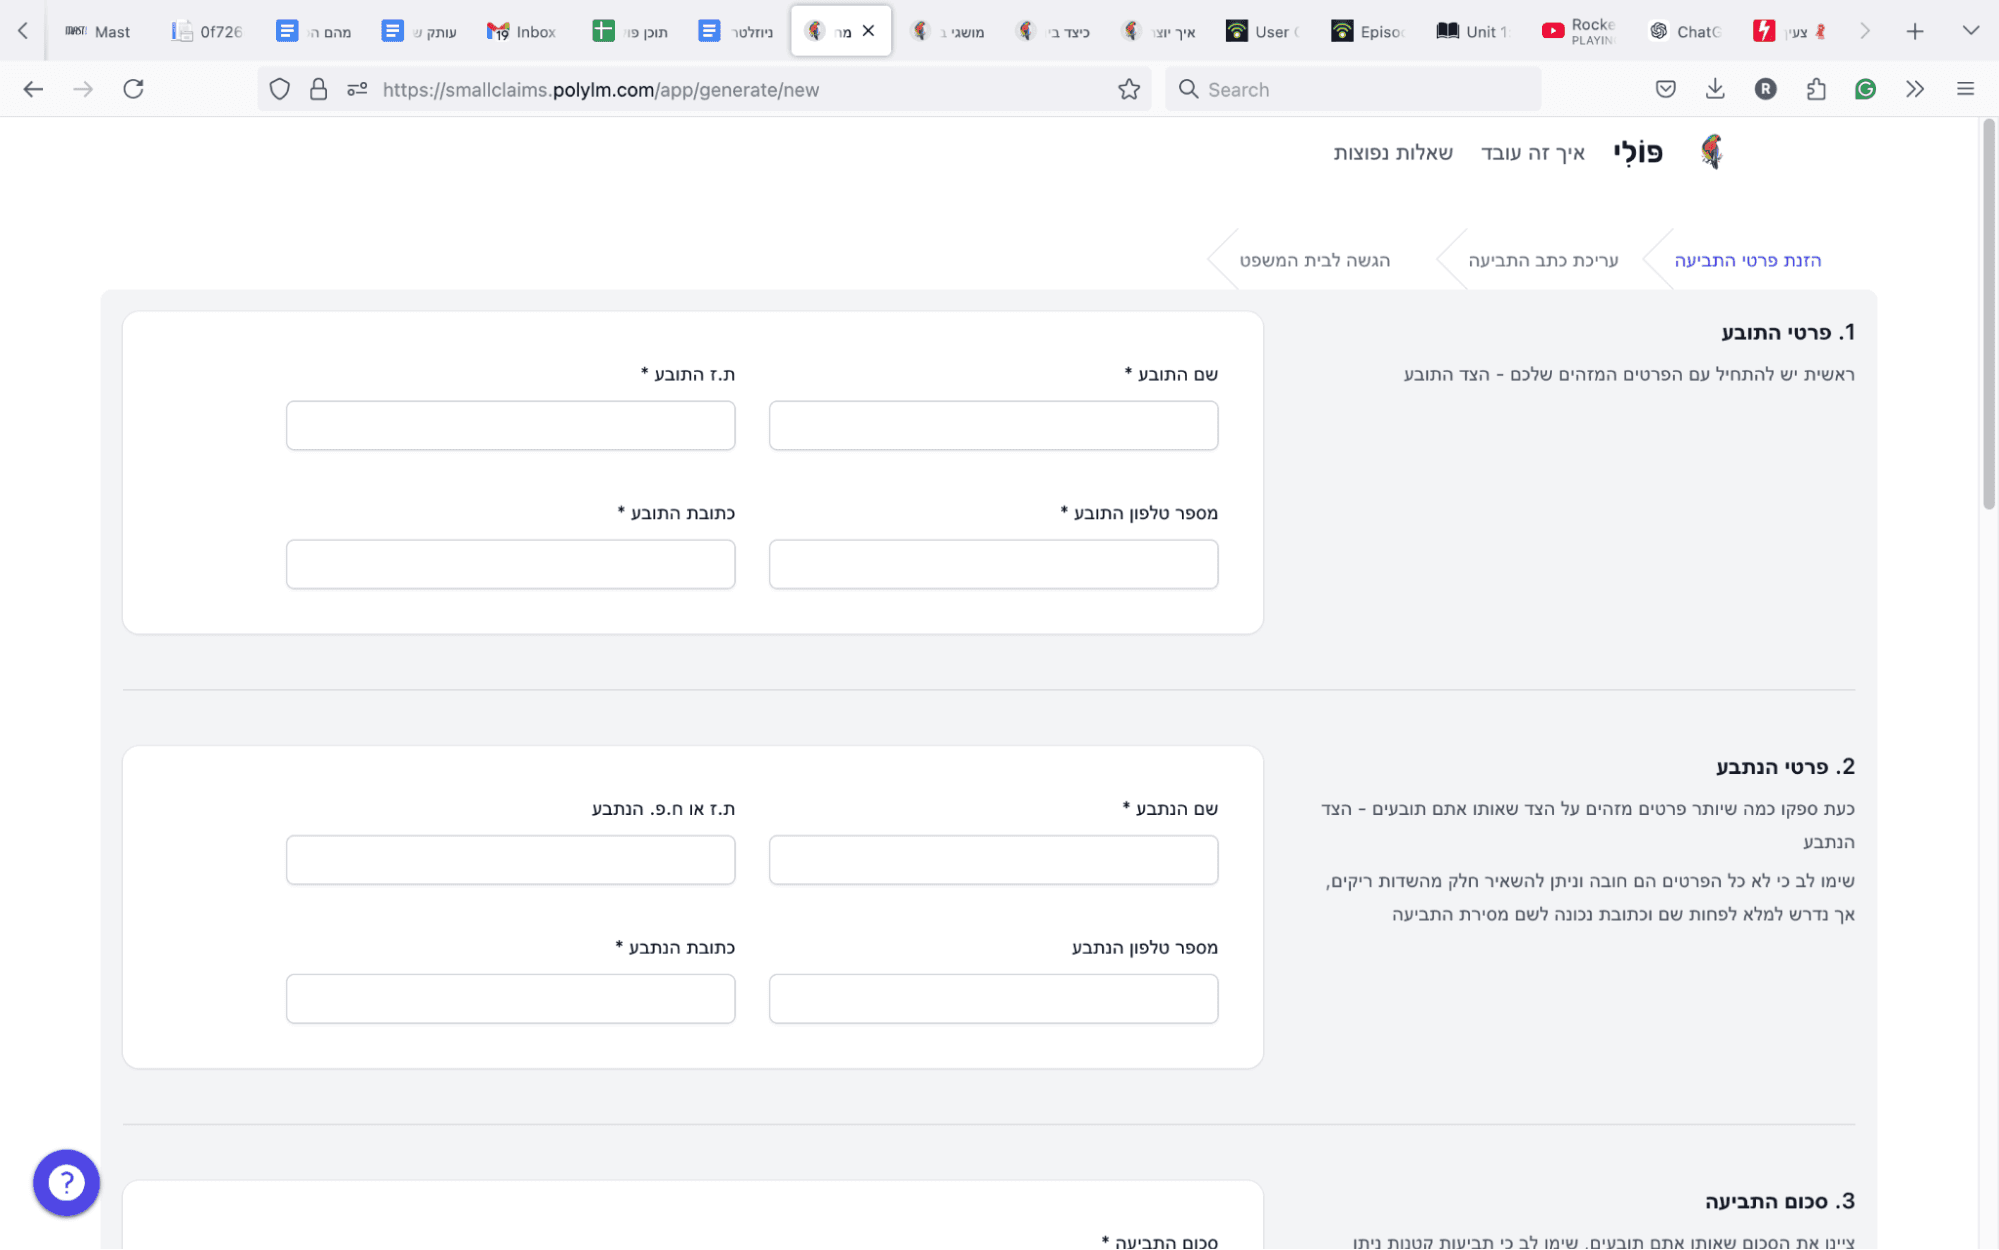1999x1250 pixels.
Task: Switch to the מהם ה Google Docs tab
Action: 313,31
